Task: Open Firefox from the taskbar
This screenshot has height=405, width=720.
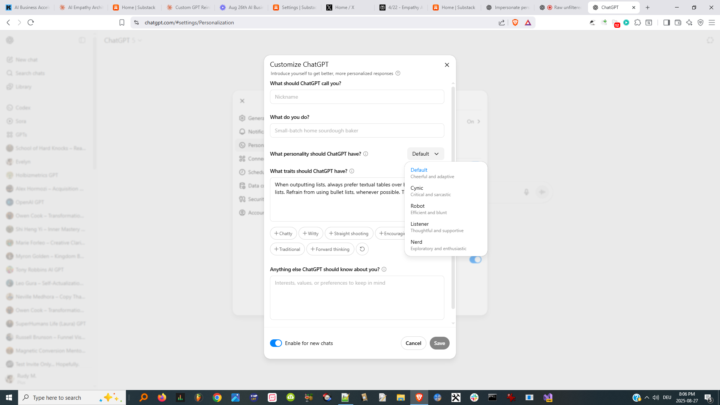Action: pos(162,398)
